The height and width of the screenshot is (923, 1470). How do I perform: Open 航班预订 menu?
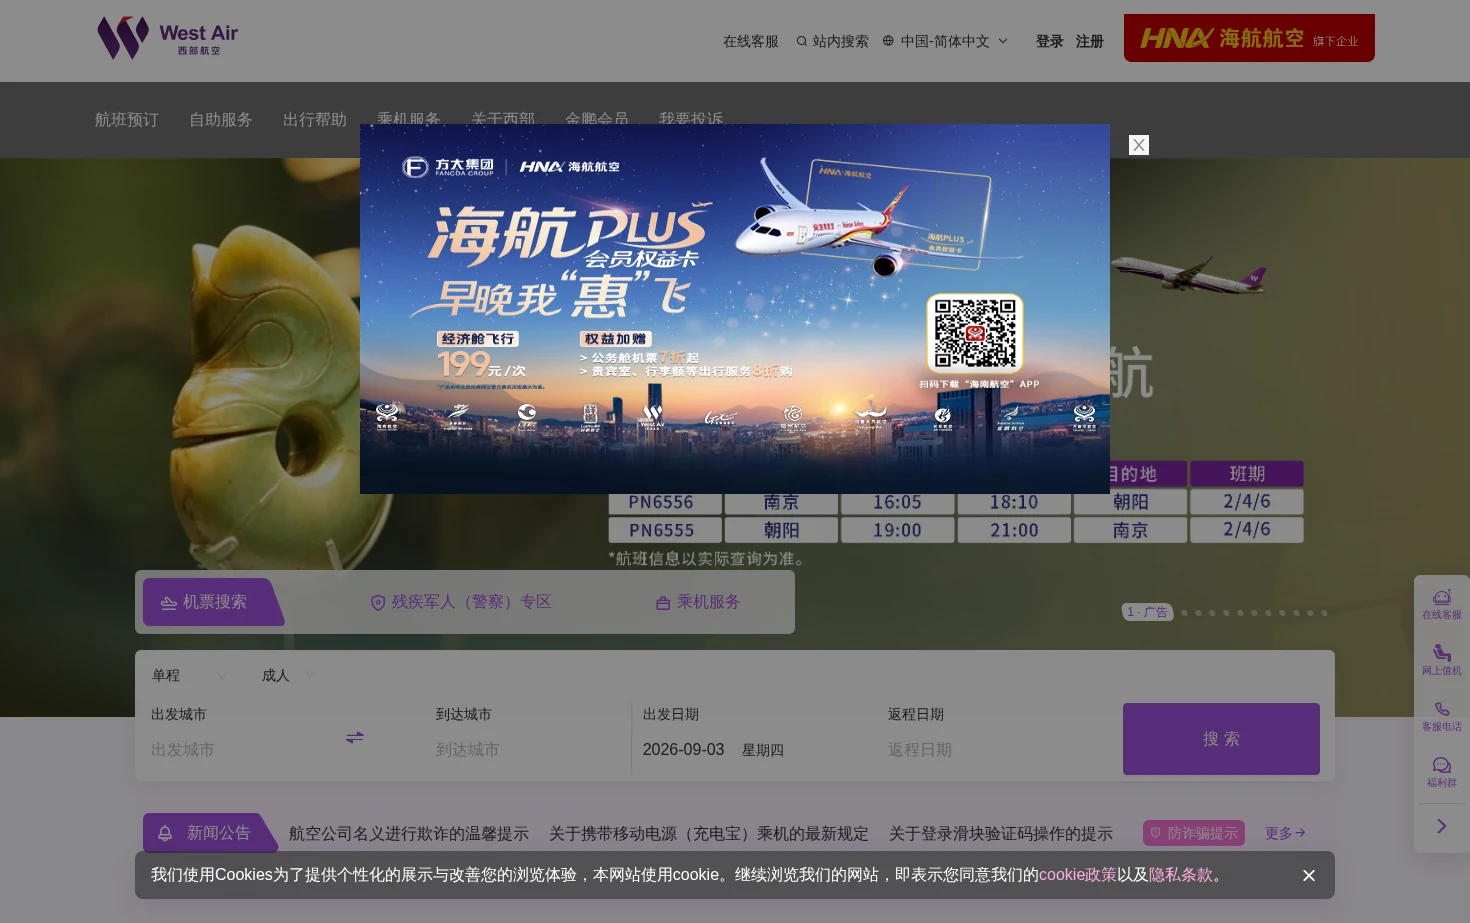coord(127,120)
